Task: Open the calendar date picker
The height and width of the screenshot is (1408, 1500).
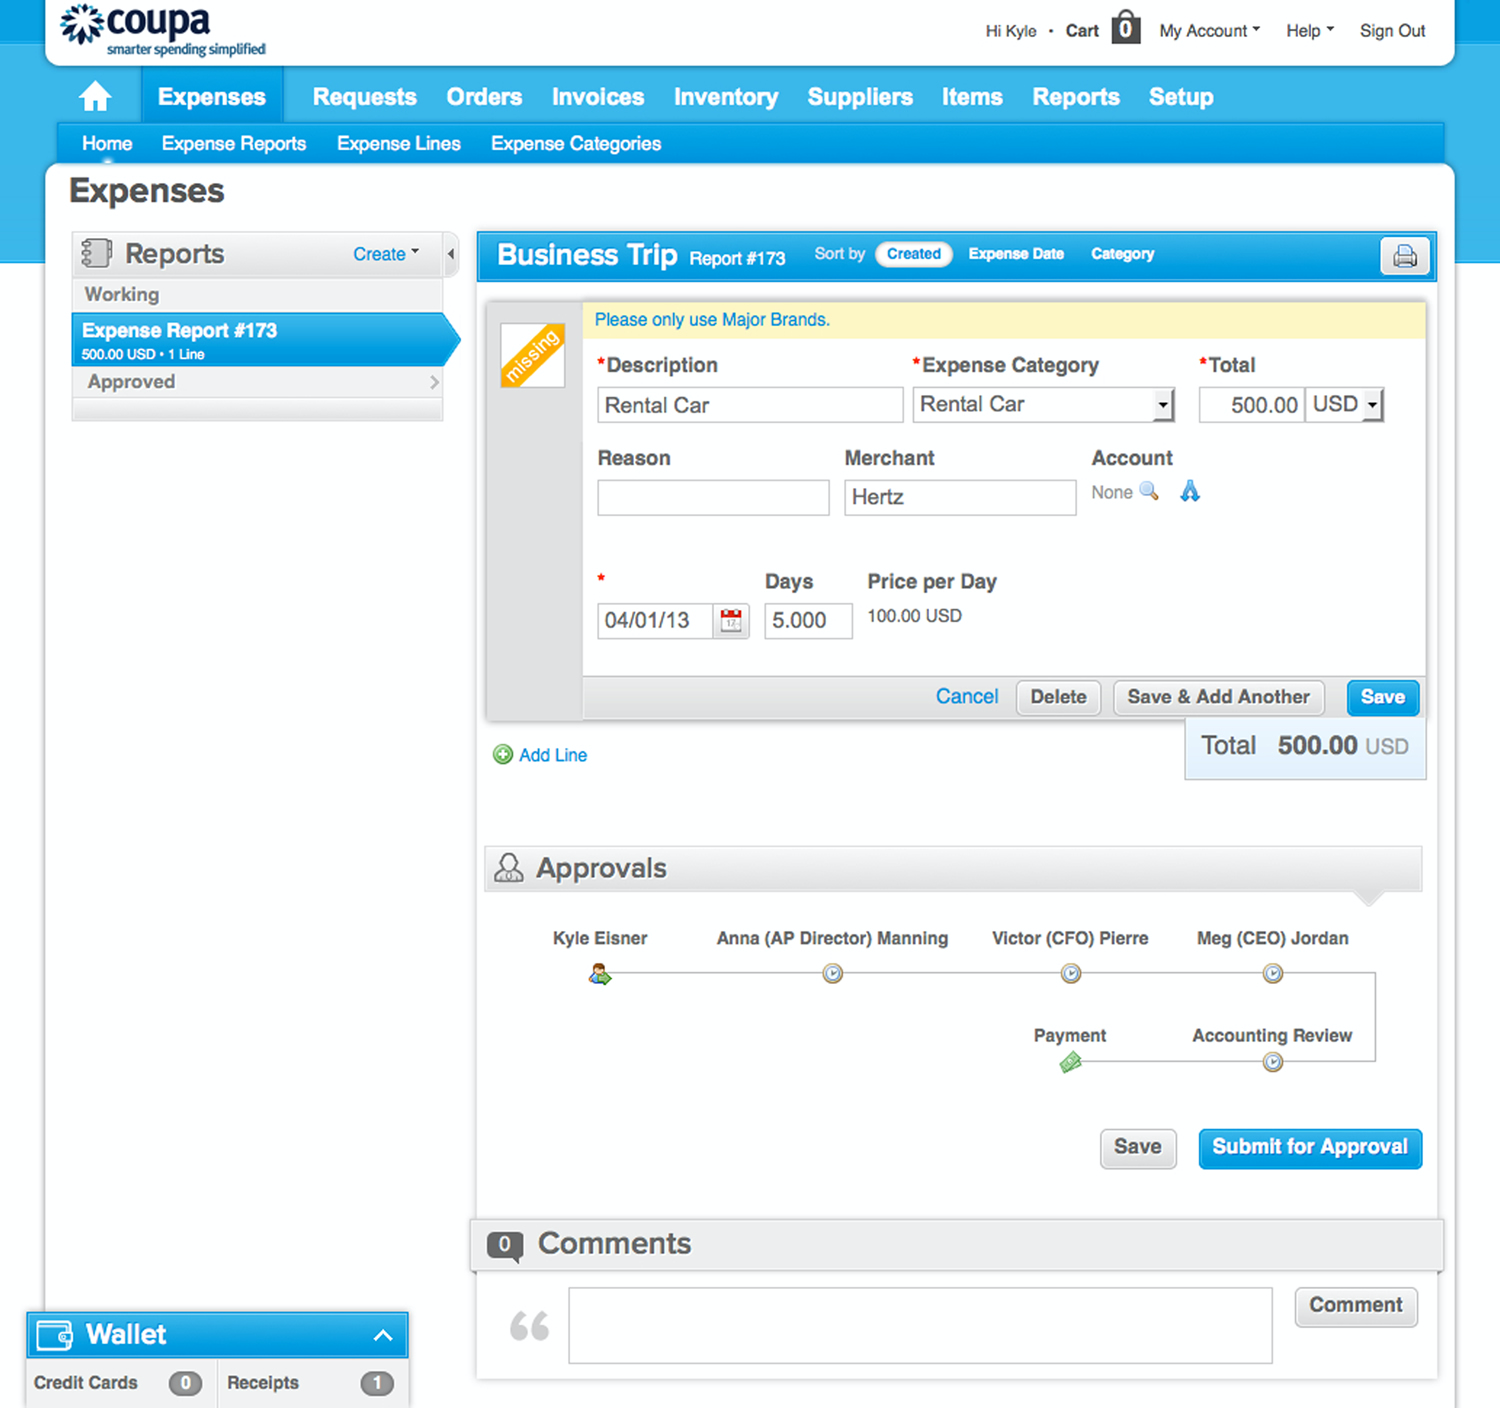Action: (731, 620)
